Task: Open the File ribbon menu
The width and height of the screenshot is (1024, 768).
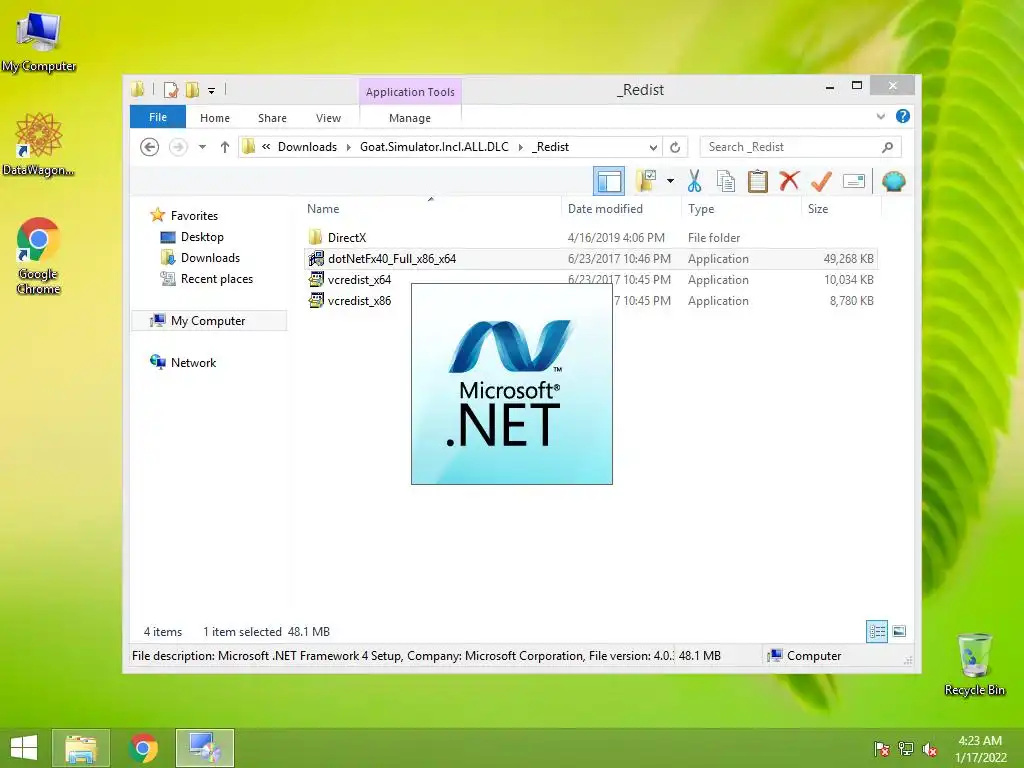Action: tap(158, 117)
